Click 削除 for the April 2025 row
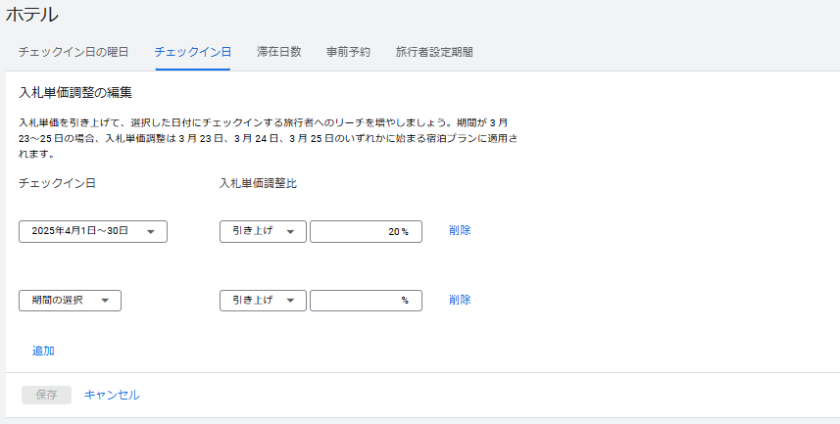Viewport: 840px width, 424px height. point(460,230)
